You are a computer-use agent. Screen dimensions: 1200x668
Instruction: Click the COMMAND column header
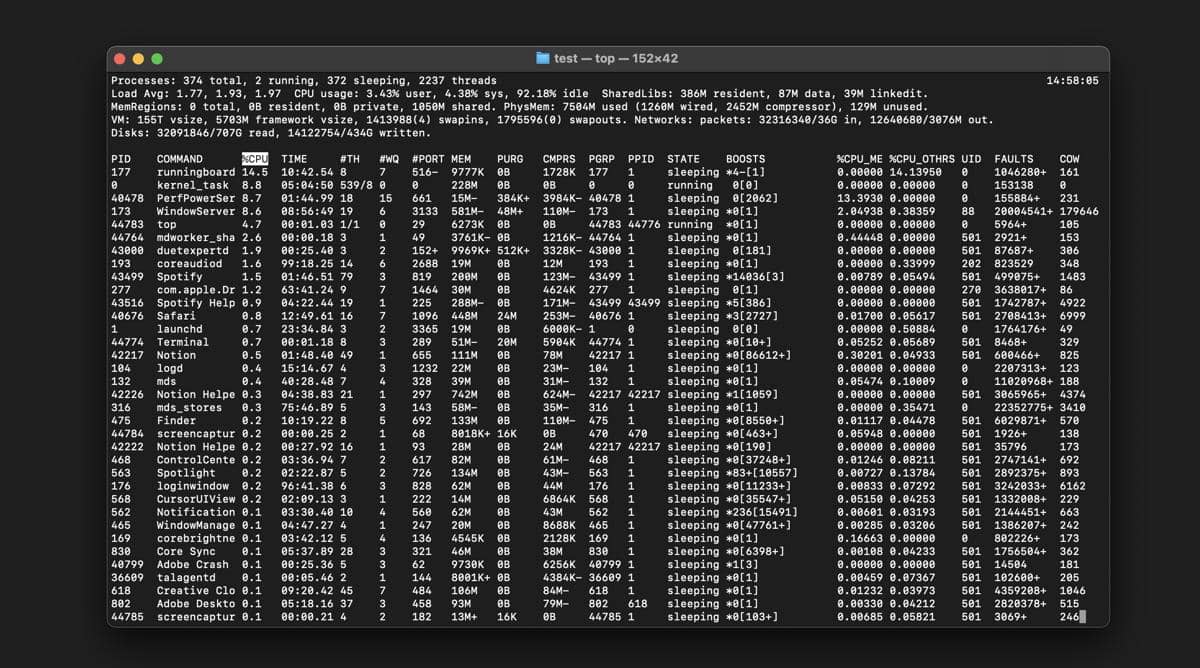(x=180, y=159)
